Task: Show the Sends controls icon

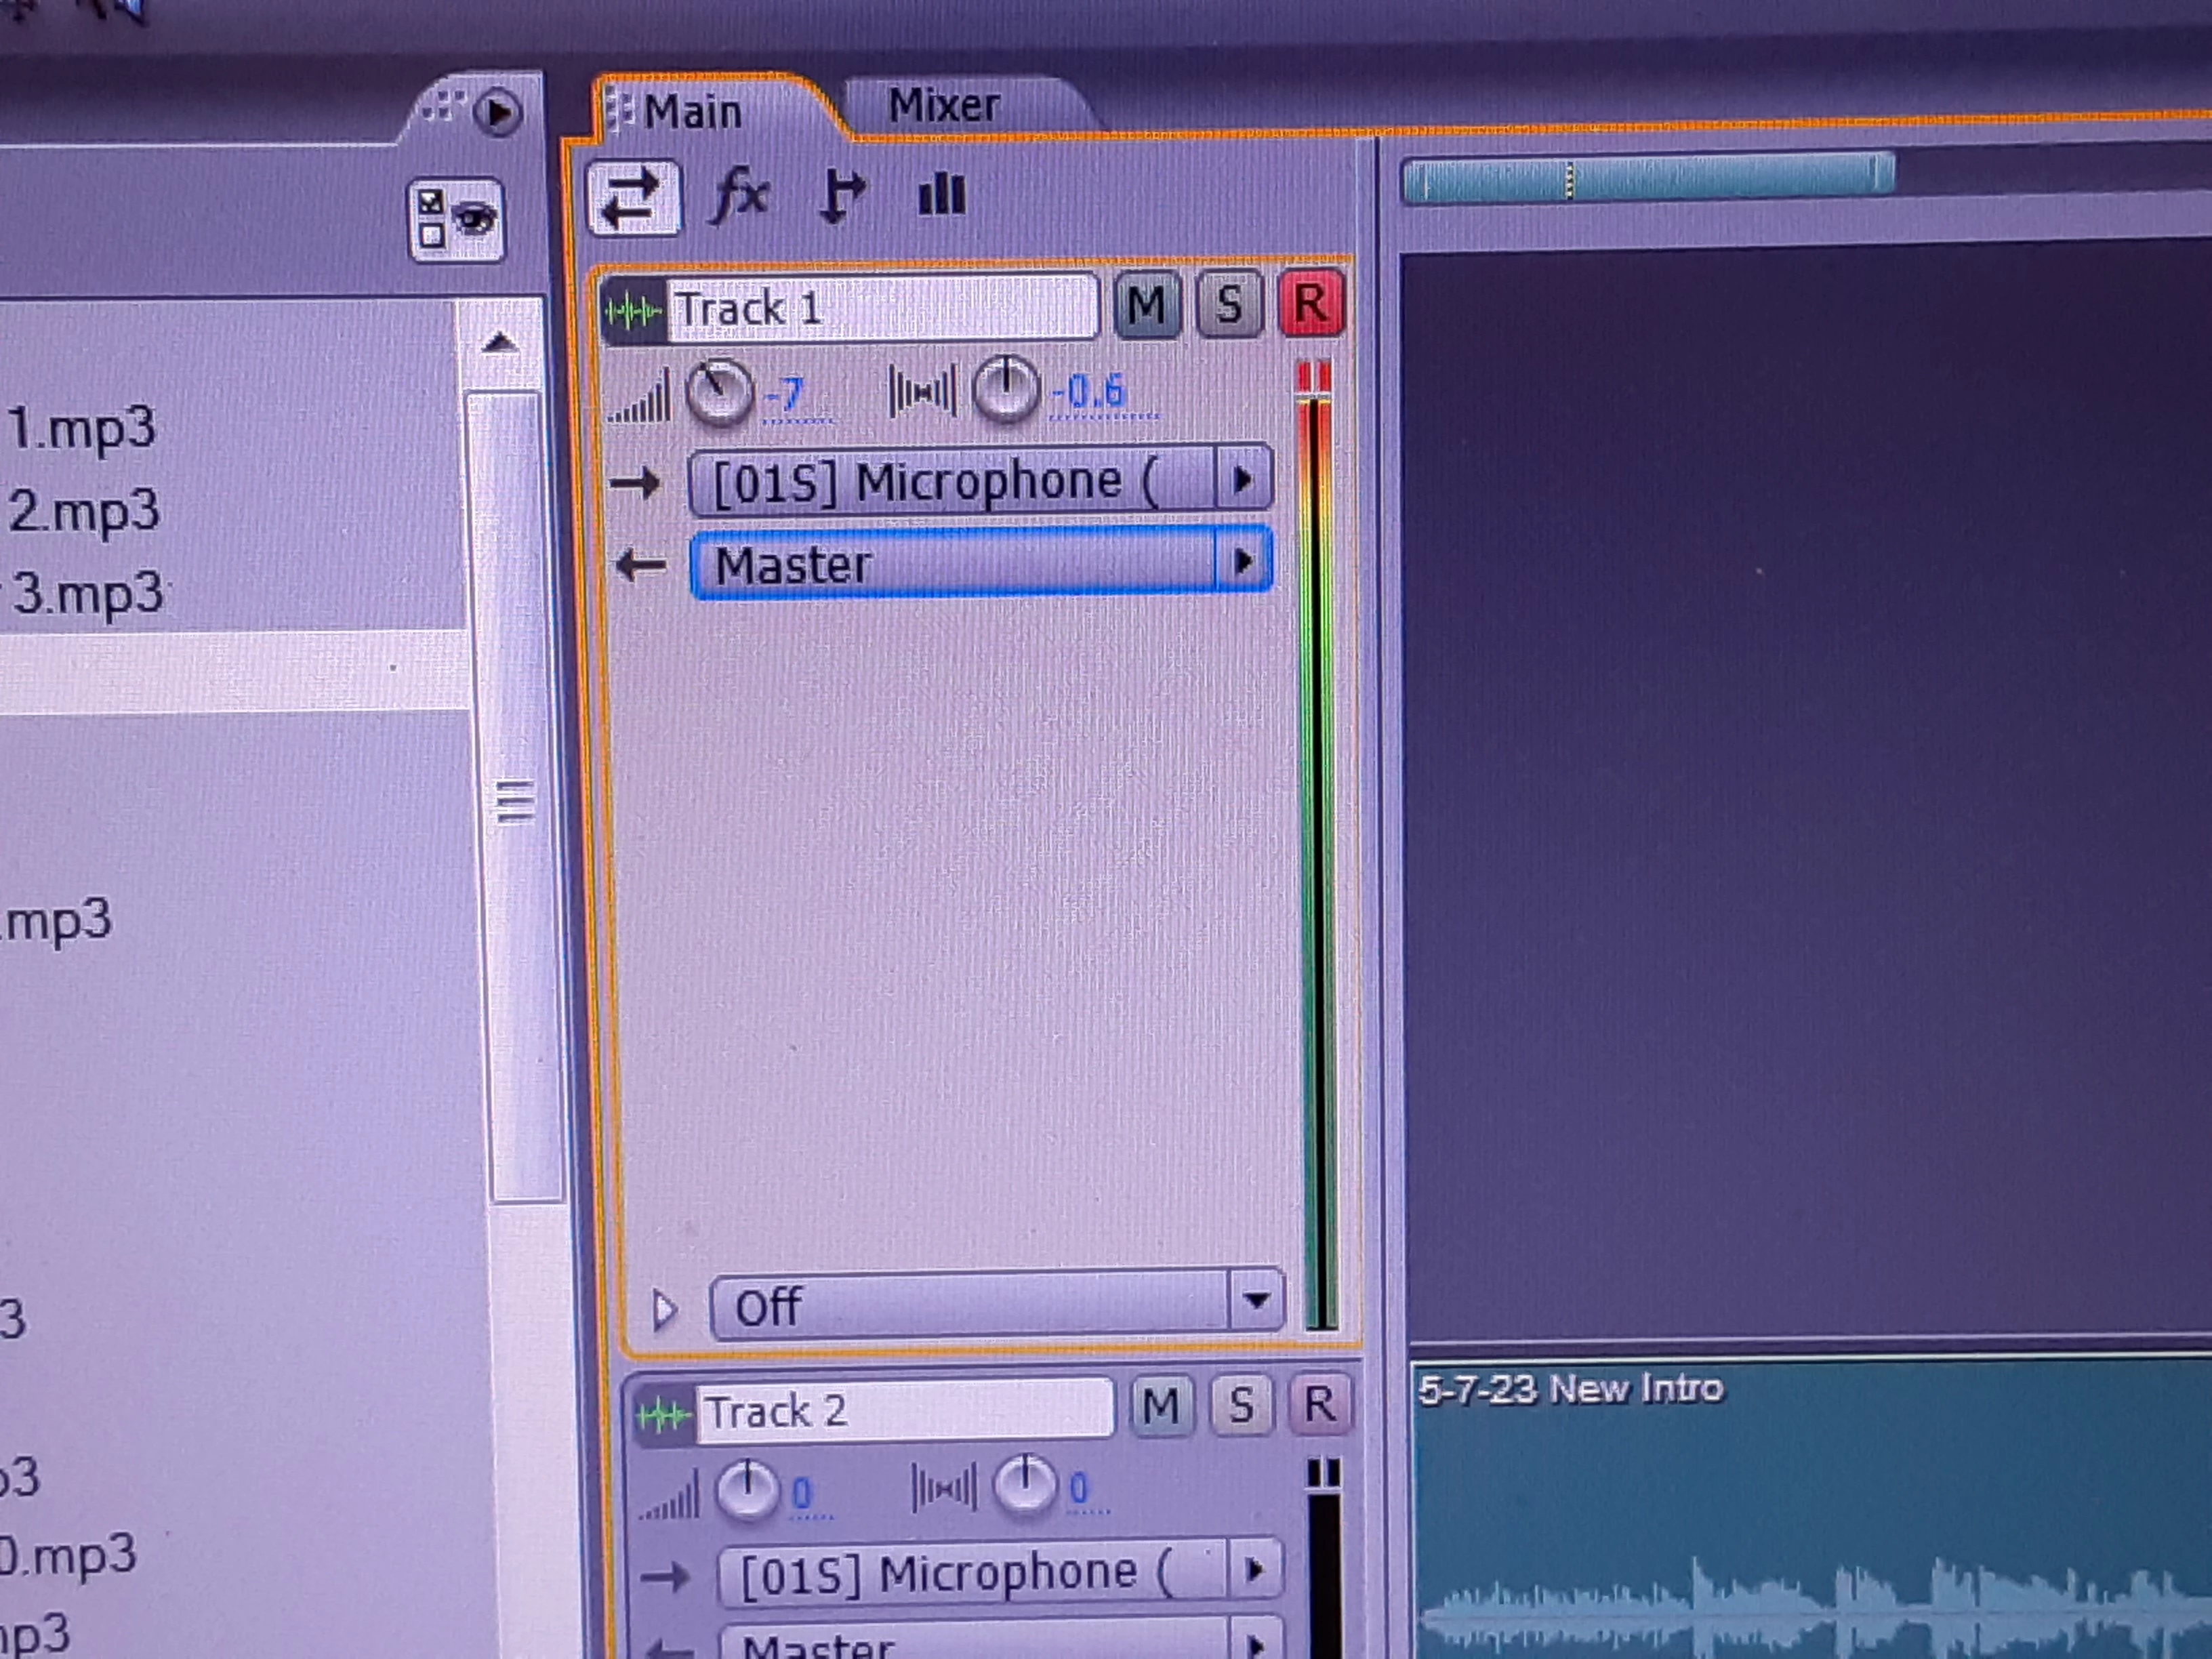Action: click(x=842, y=194)
